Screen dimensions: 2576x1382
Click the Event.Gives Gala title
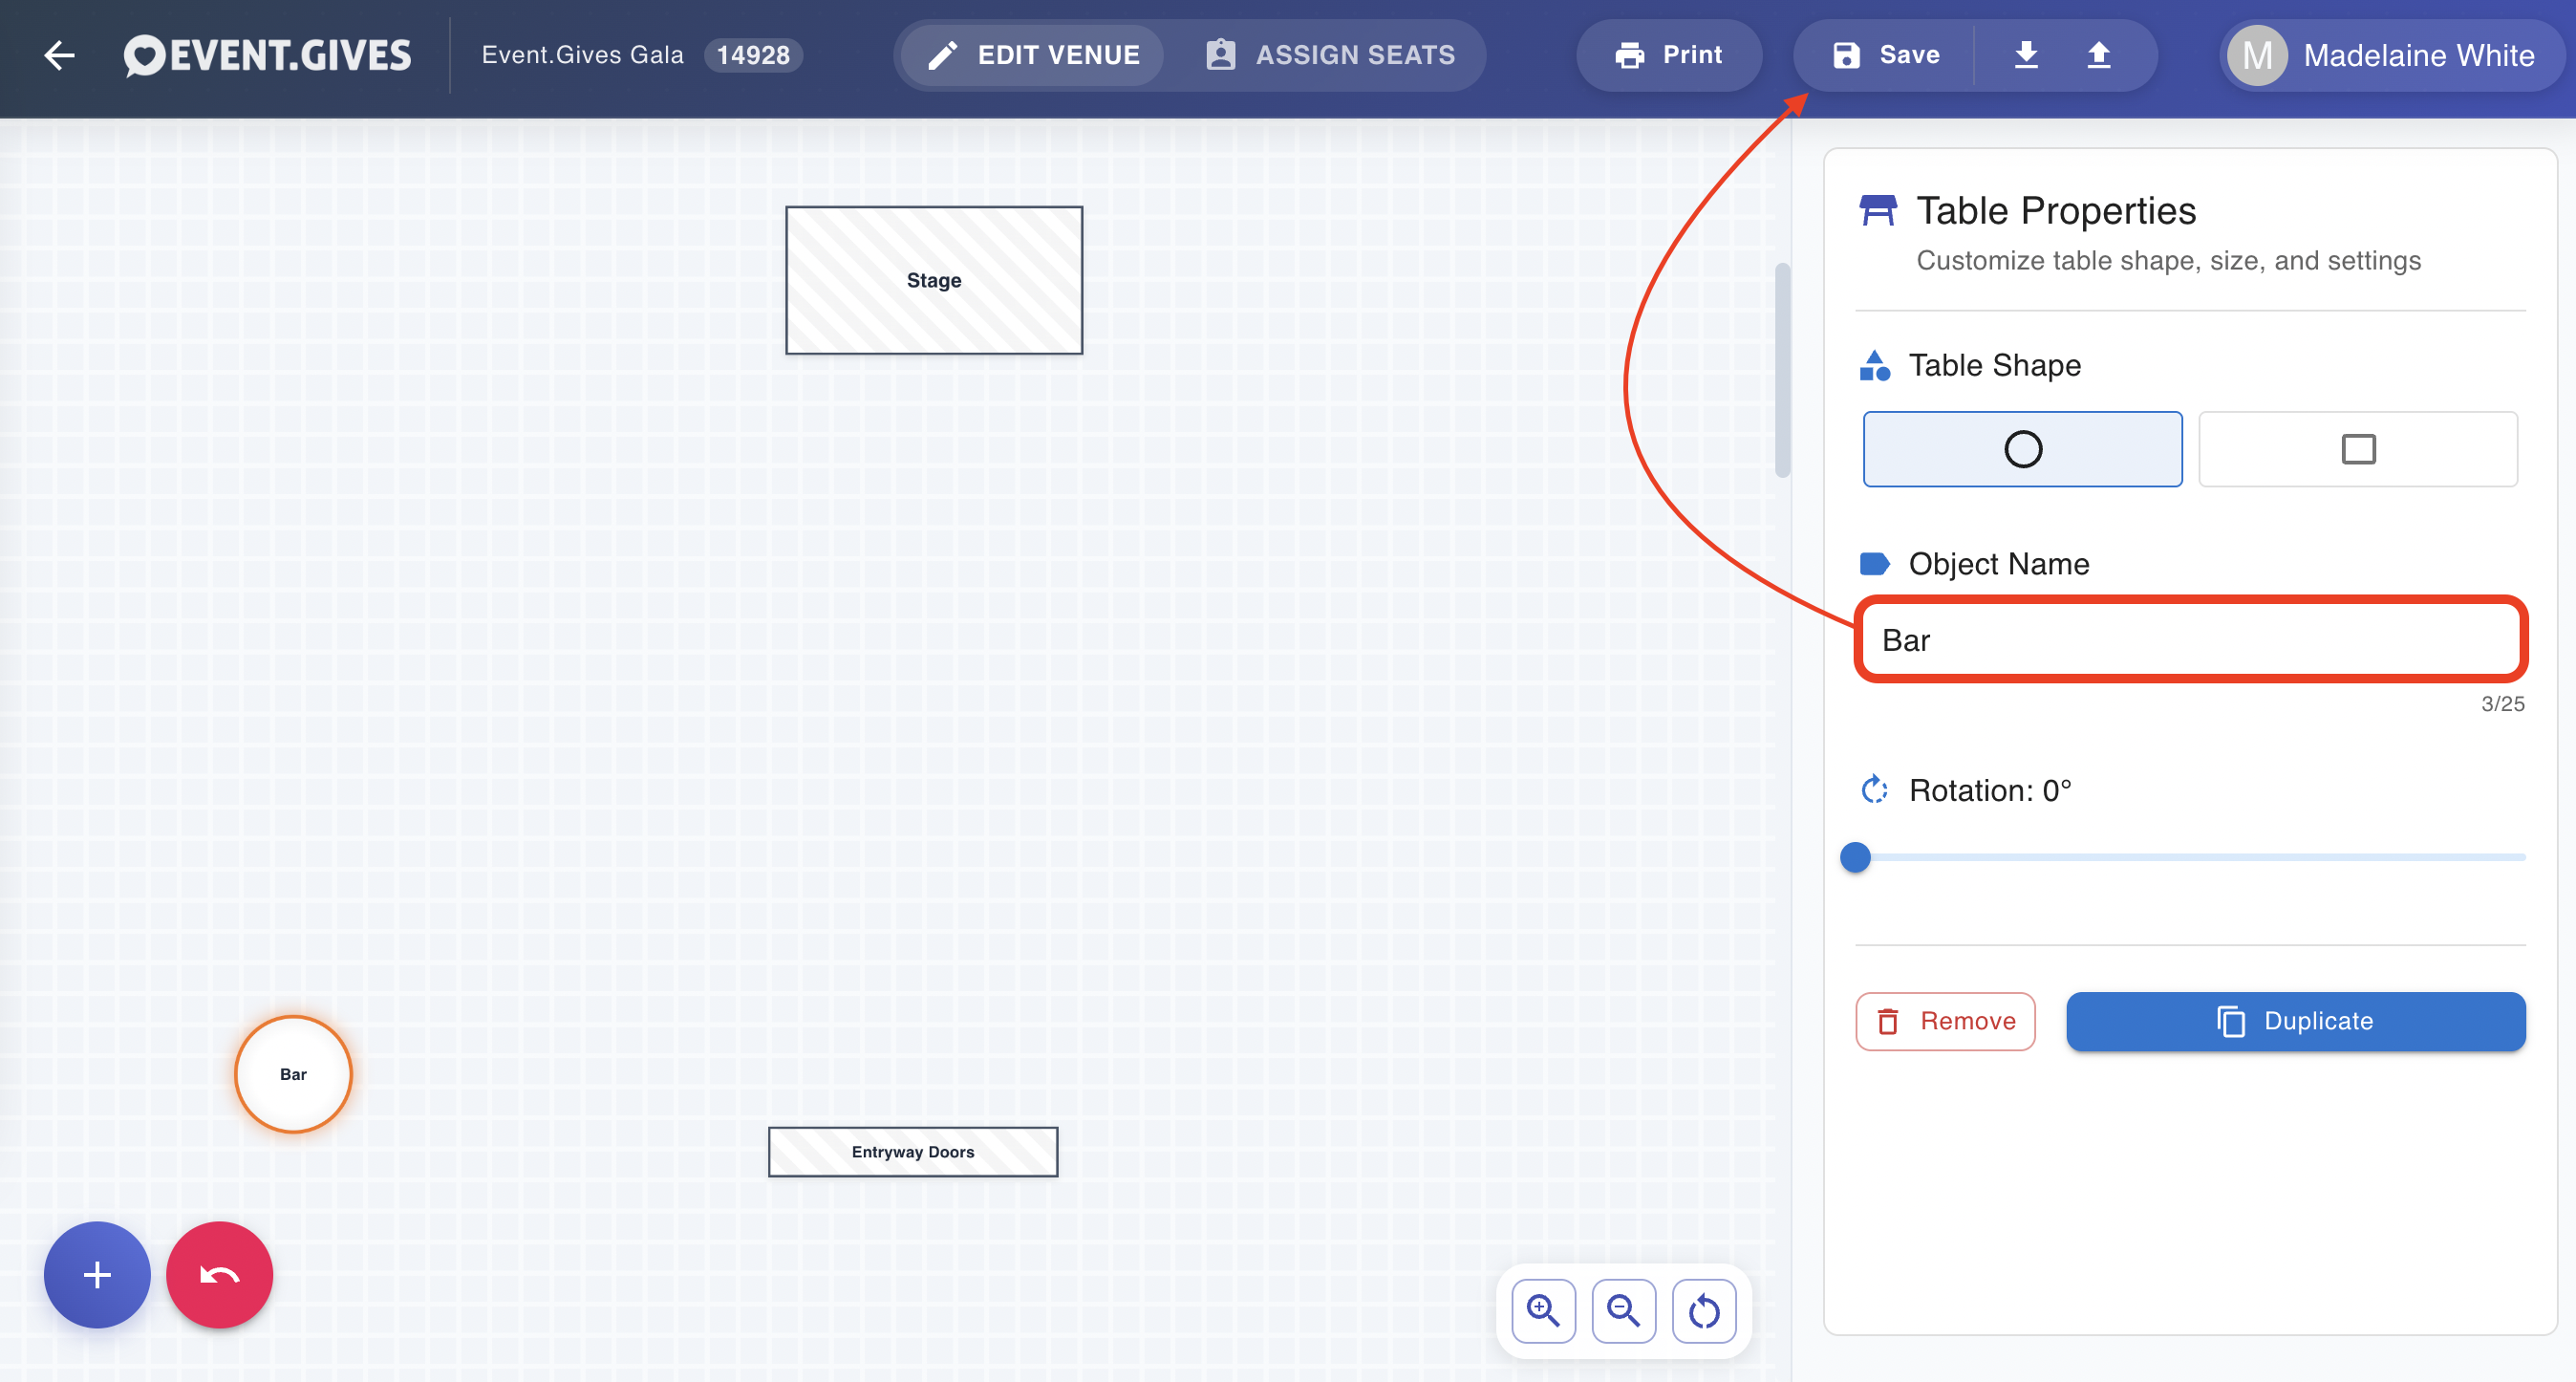click(583, 55)
